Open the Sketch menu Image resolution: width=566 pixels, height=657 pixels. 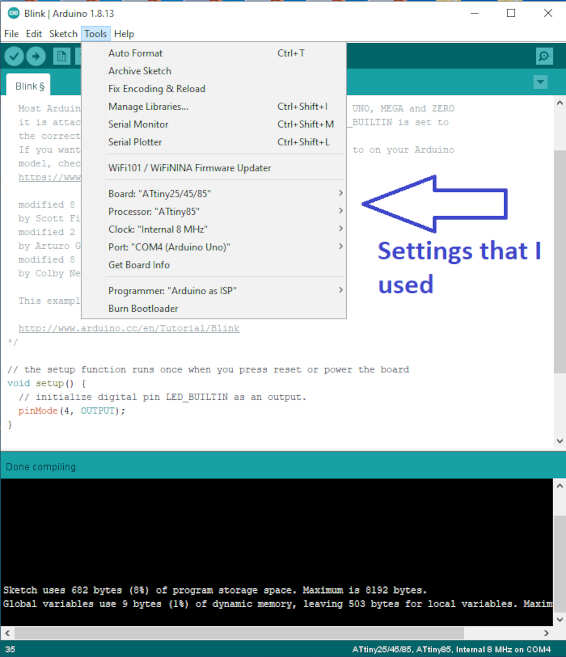coord(63,34)
